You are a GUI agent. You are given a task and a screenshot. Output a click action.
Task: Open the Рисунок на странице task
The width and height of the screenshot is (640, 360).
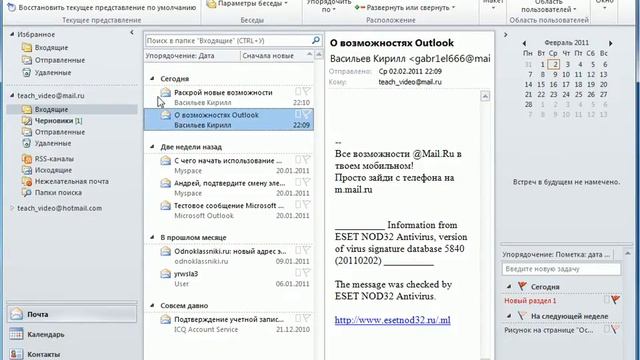pos(549,330)
